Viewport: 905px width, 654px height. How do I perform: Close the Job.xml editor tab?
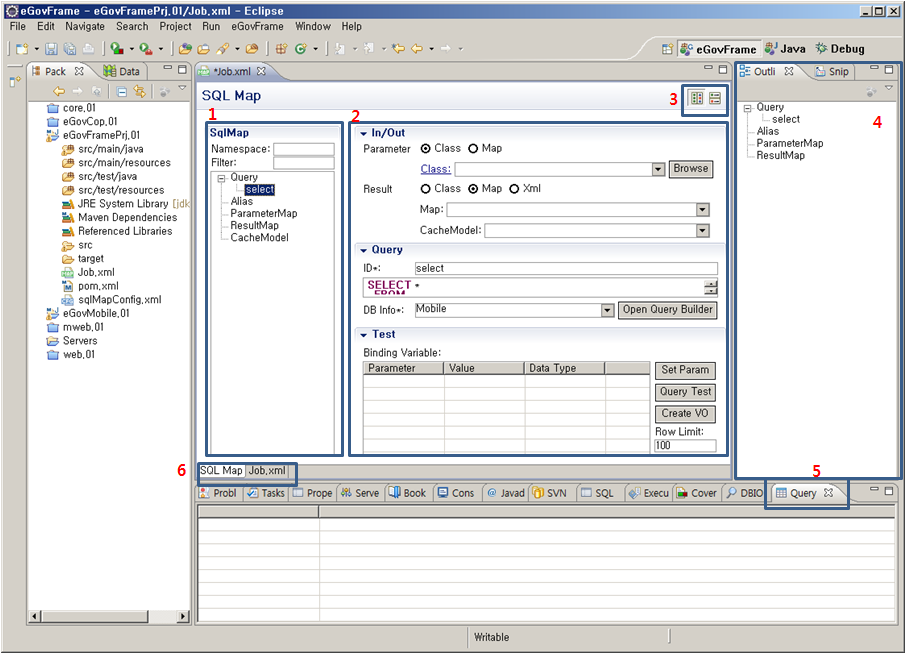coord(262,71)
